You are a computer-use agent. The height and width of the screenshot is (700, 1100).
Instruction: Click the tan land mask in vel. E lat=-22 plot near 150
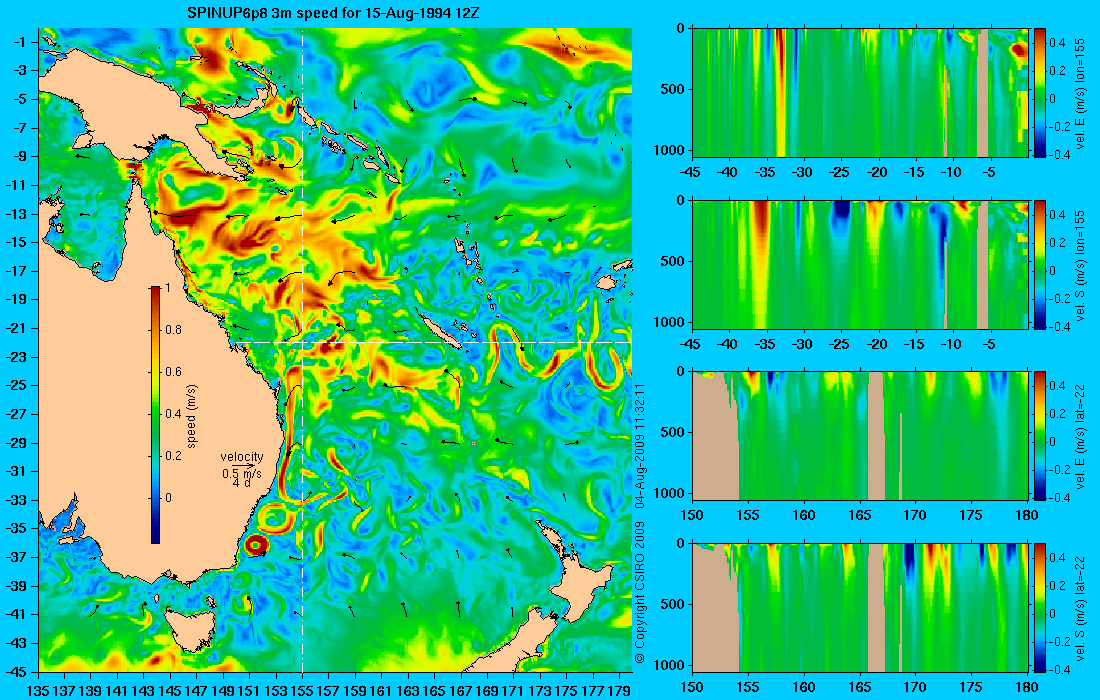(714, 438)
